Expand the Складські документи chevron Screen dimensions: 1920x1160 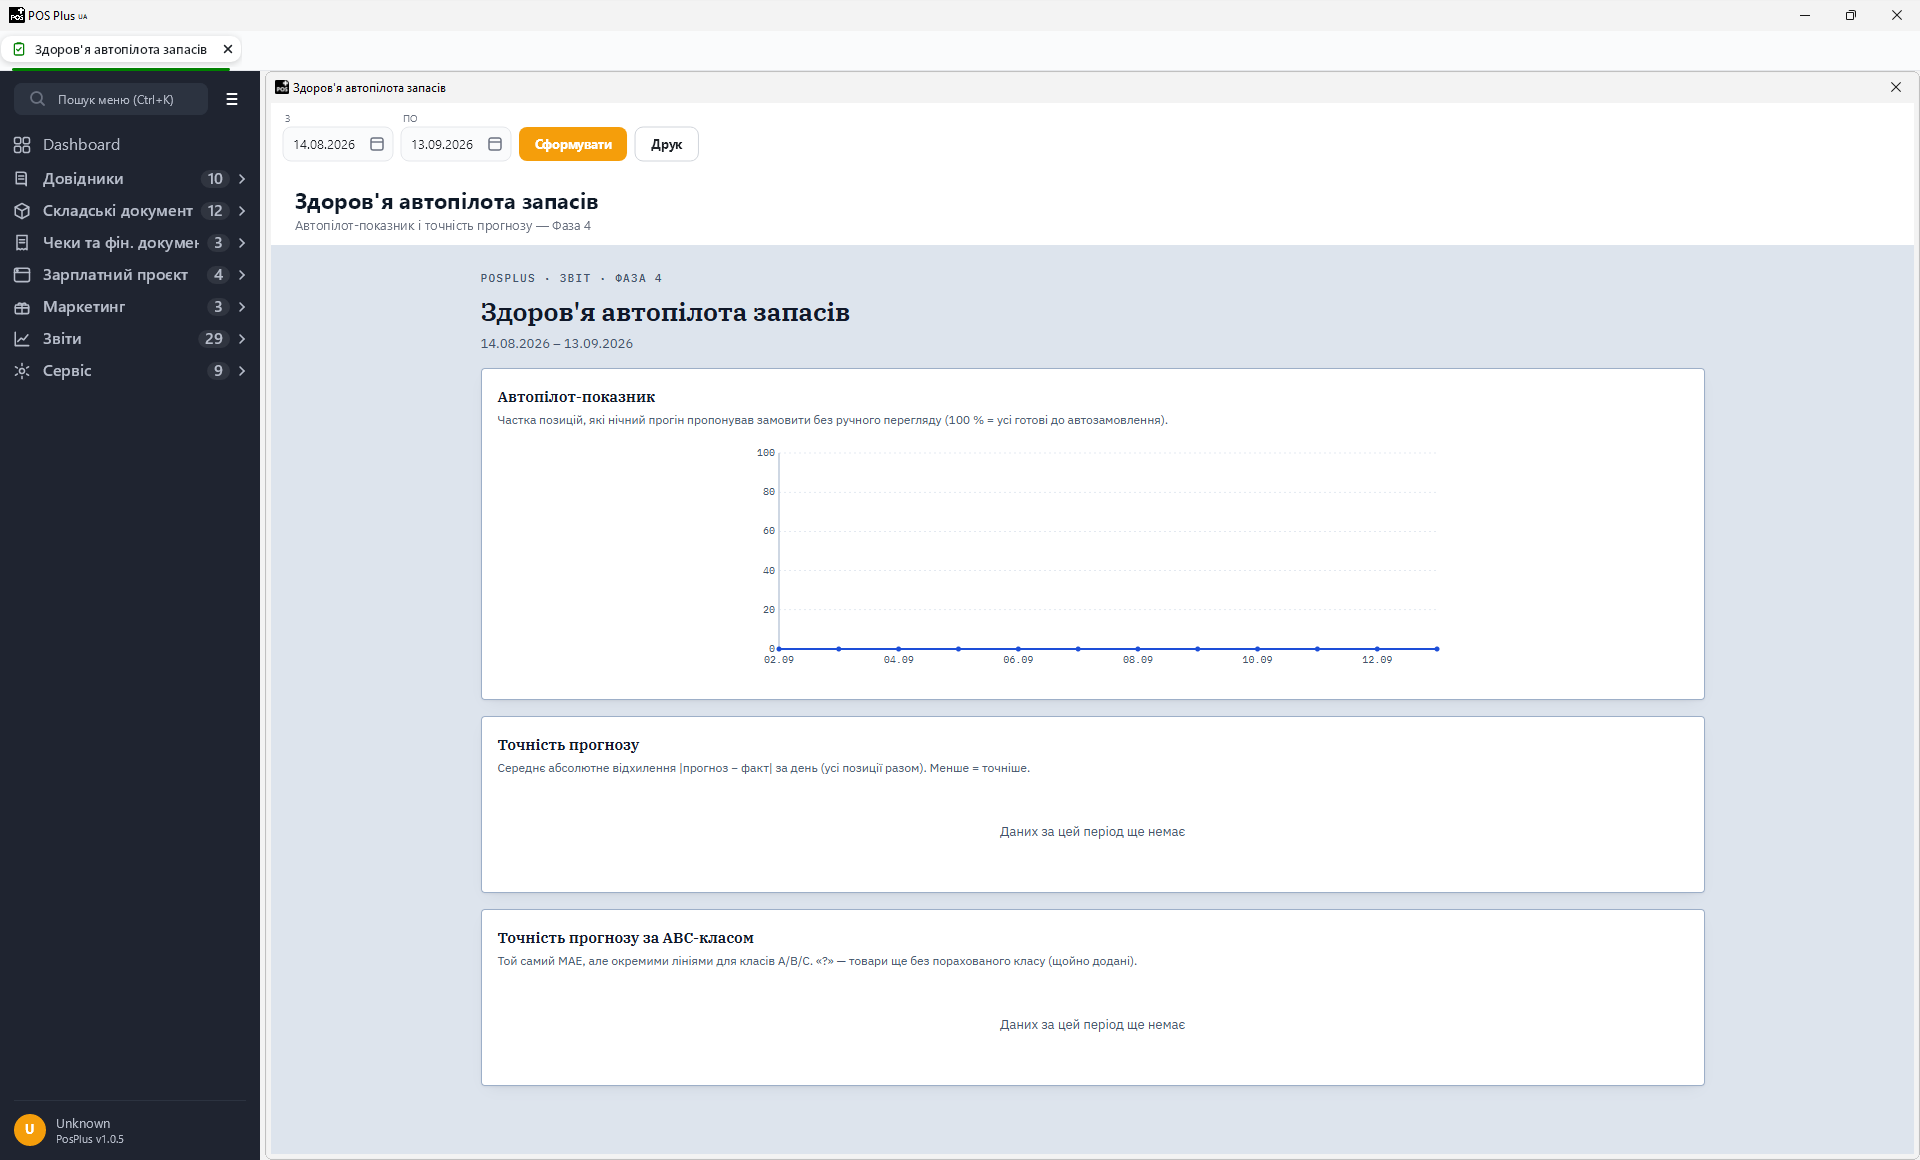point(242,211)
